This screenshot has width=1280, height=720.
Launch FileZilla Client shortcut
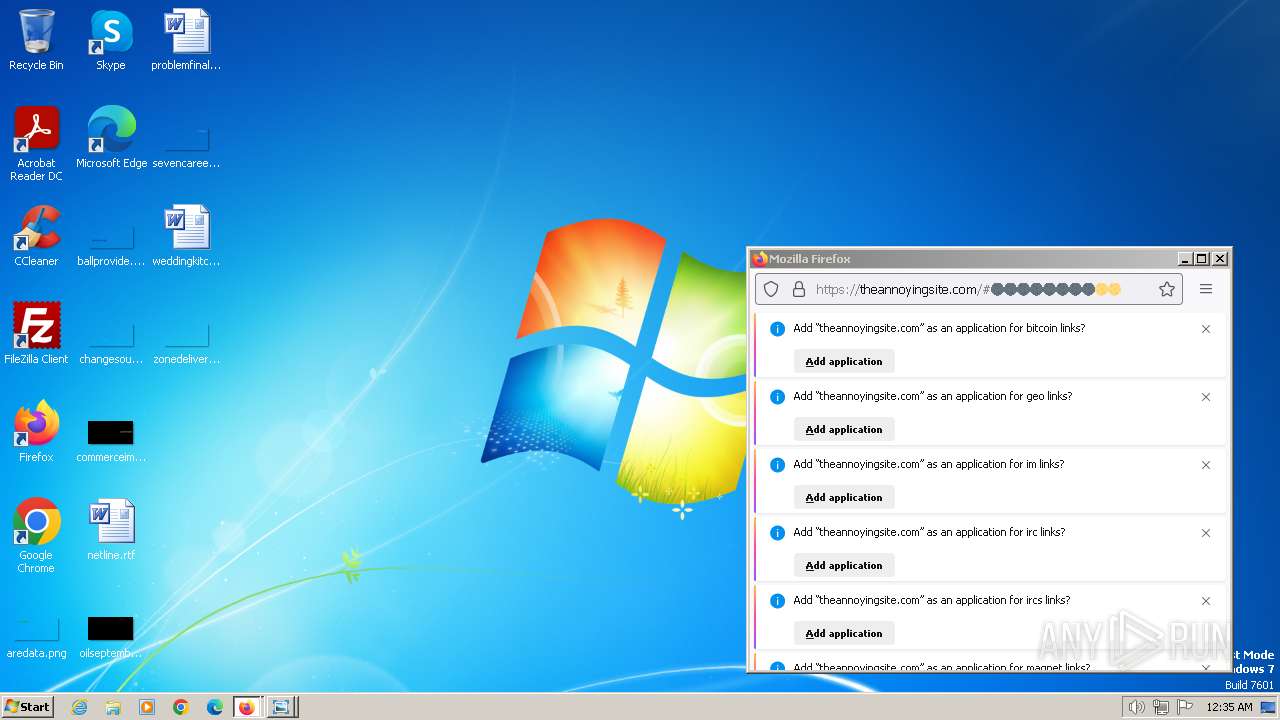point(36,334)
